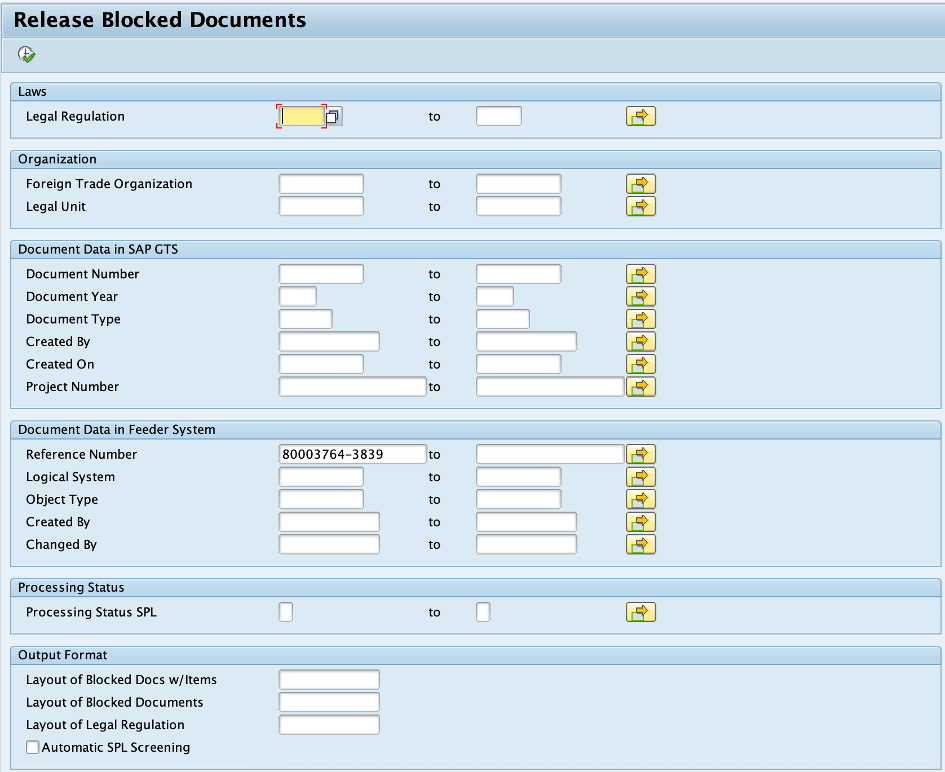This screenshot has width=945, height=772.
Task: Focus the Legal Regulation from field
Action: click(302, 116)
